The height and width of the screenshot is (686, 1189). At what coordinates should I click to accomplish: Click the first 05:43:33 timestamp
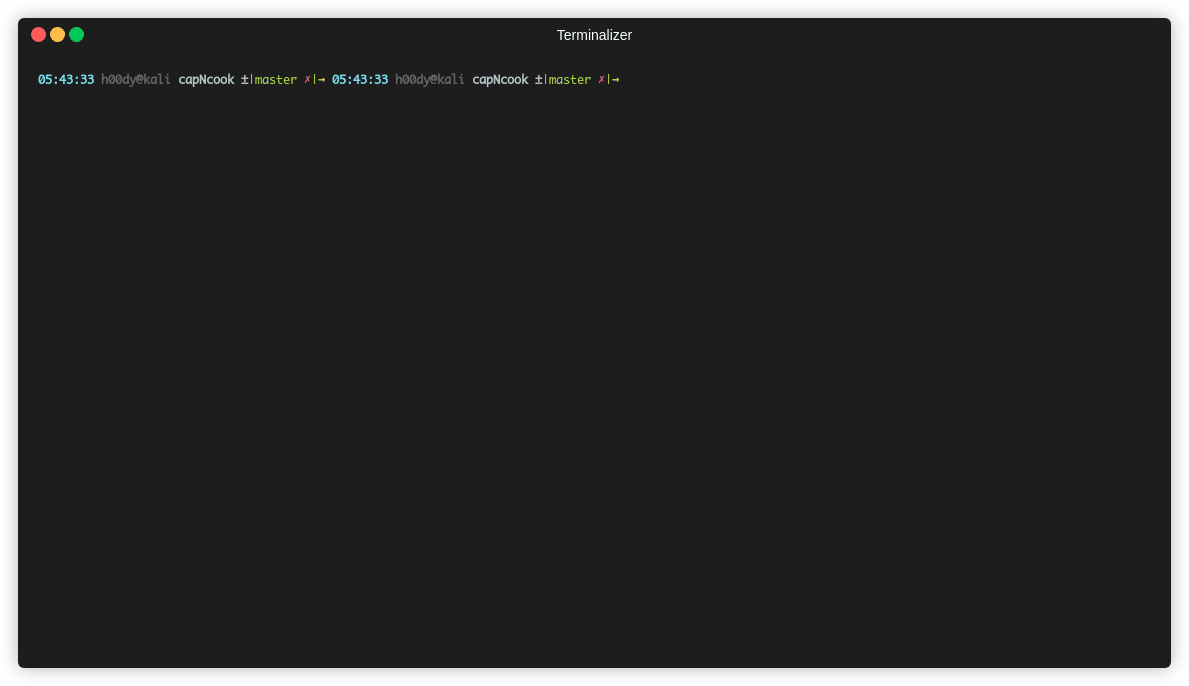[x=65, y=79]
